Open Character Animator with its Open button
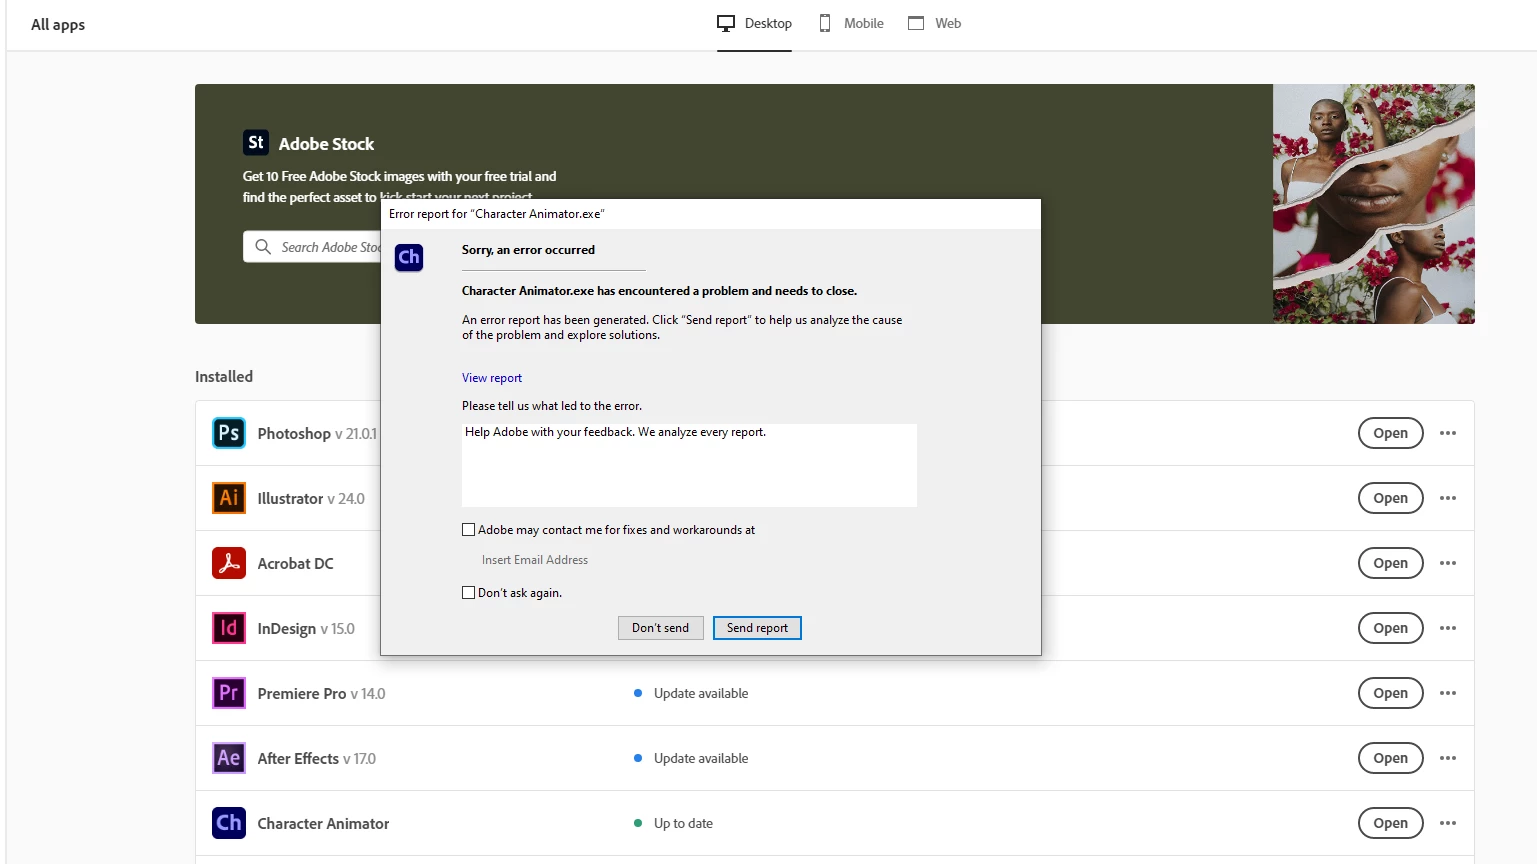 coord(1390,823)
